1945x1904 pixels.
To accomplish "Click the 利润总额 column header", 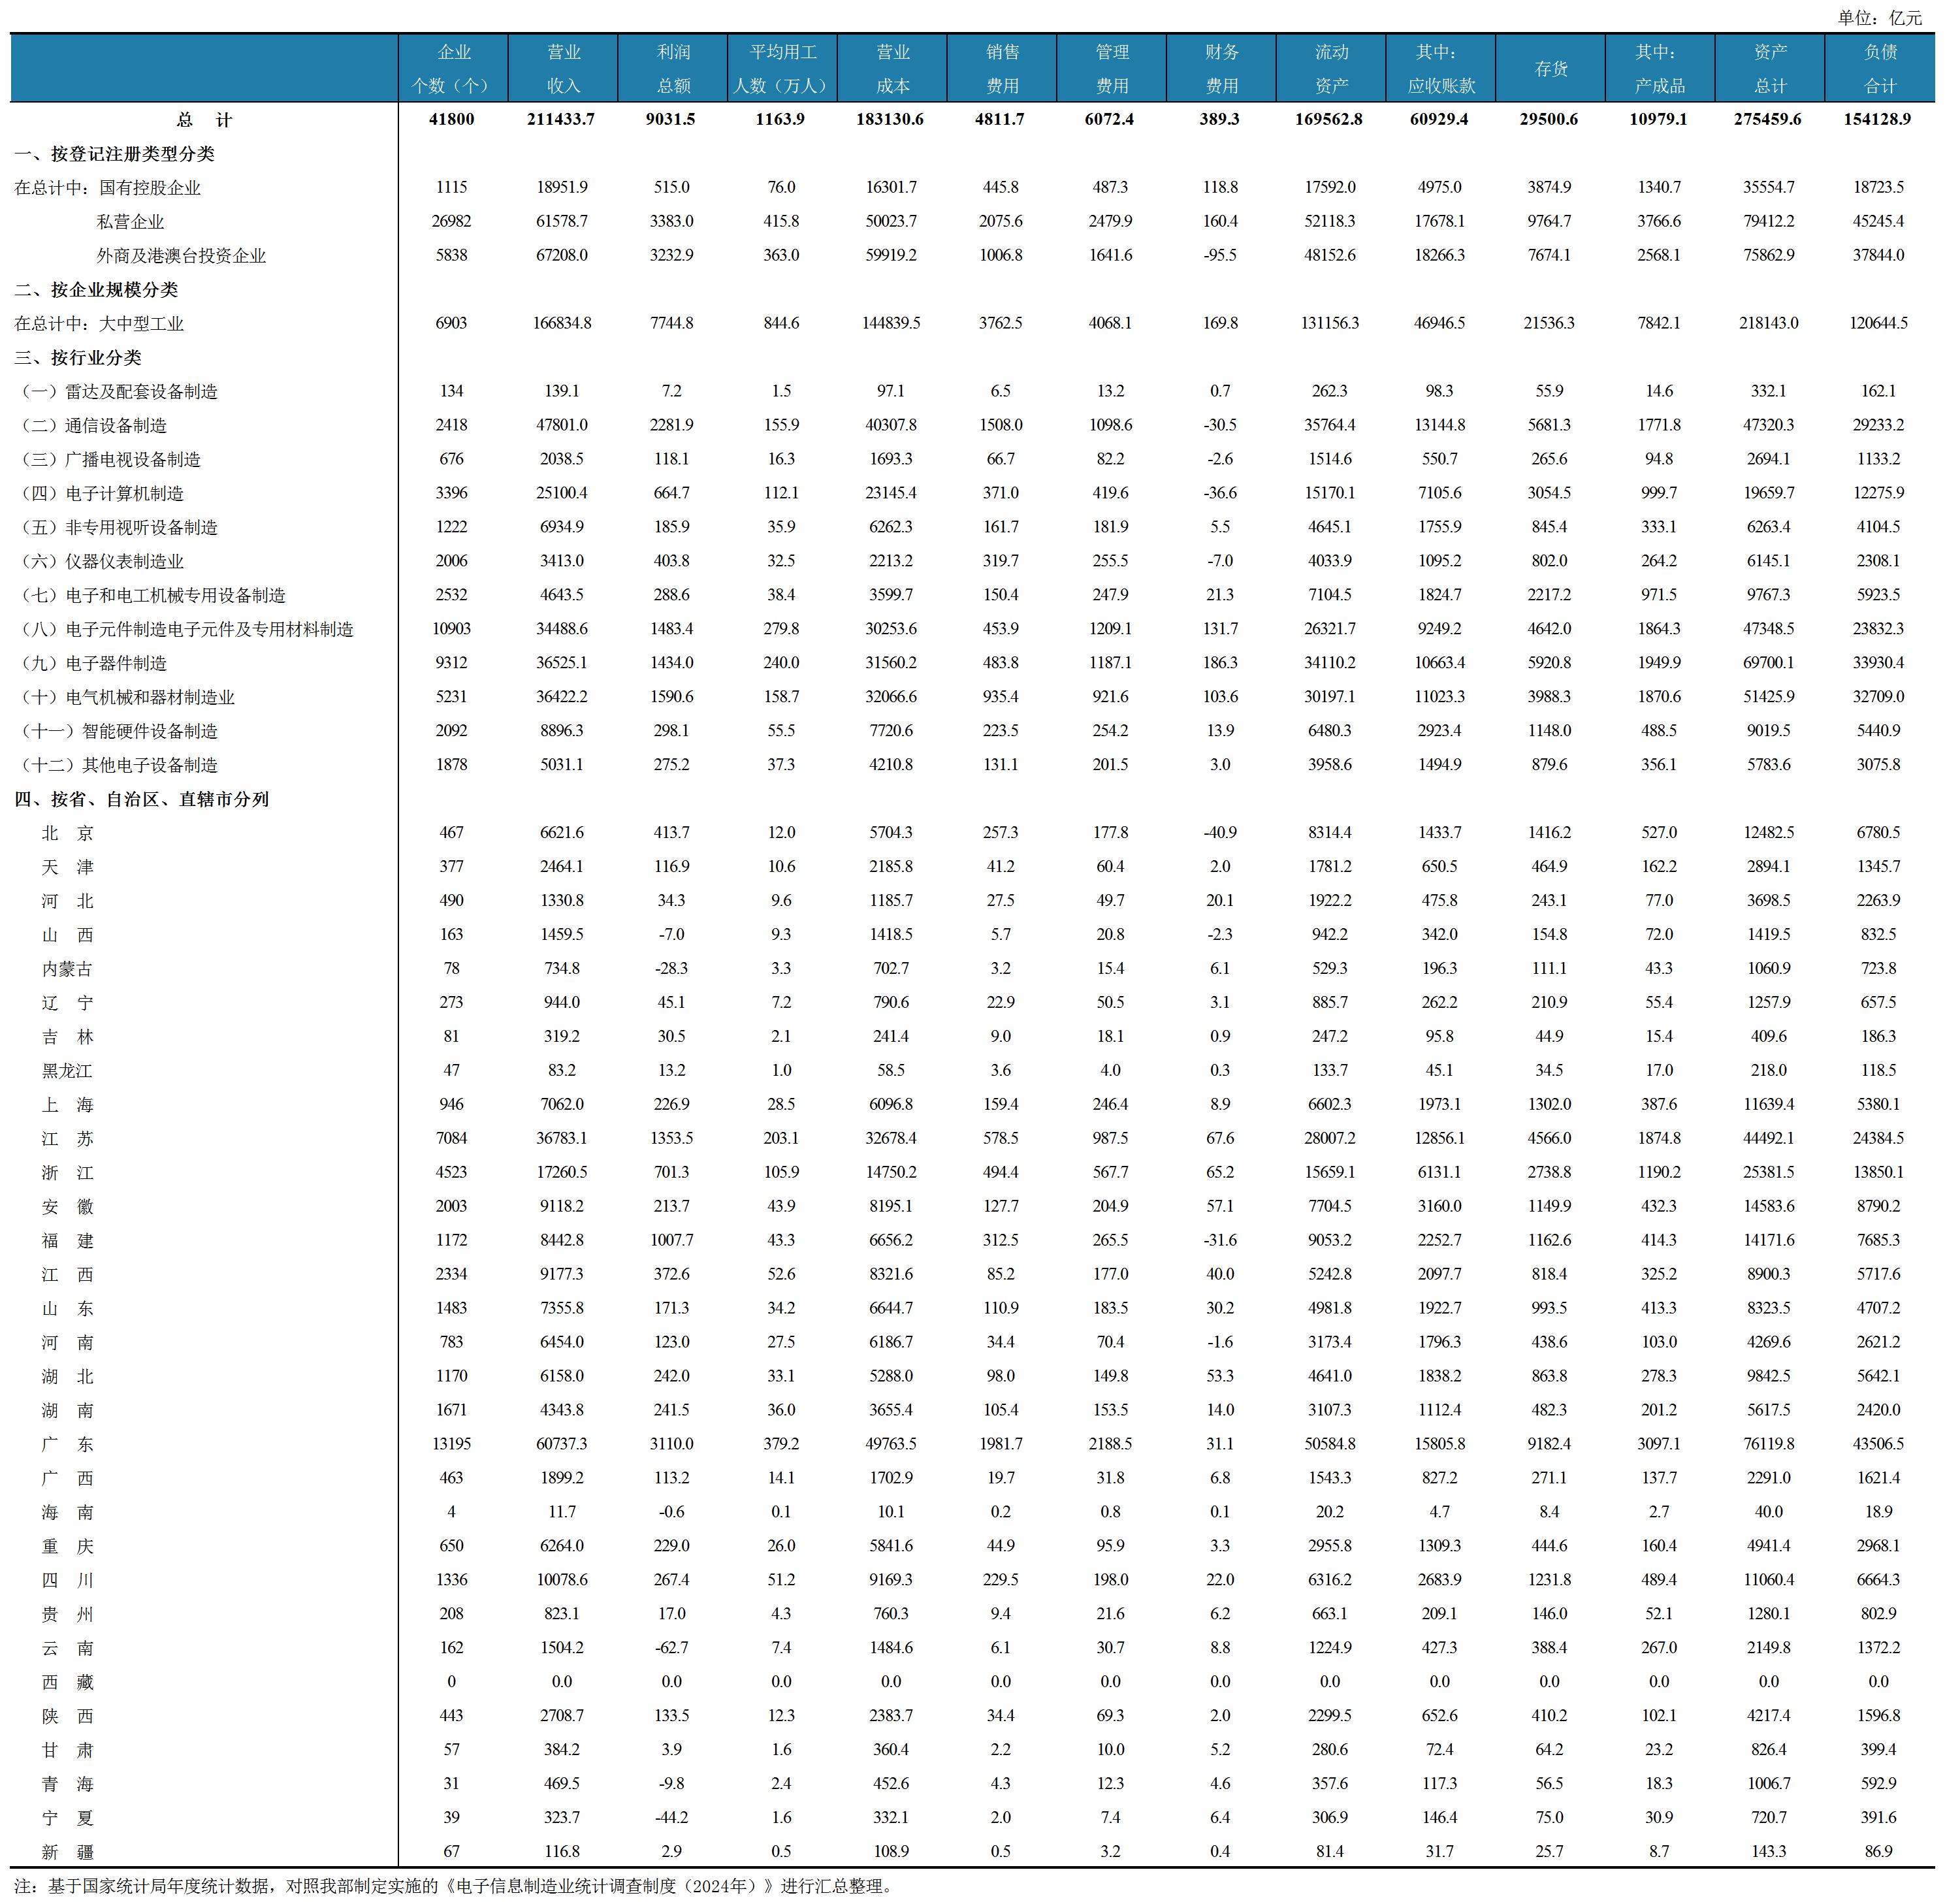I will coord(673,68).
